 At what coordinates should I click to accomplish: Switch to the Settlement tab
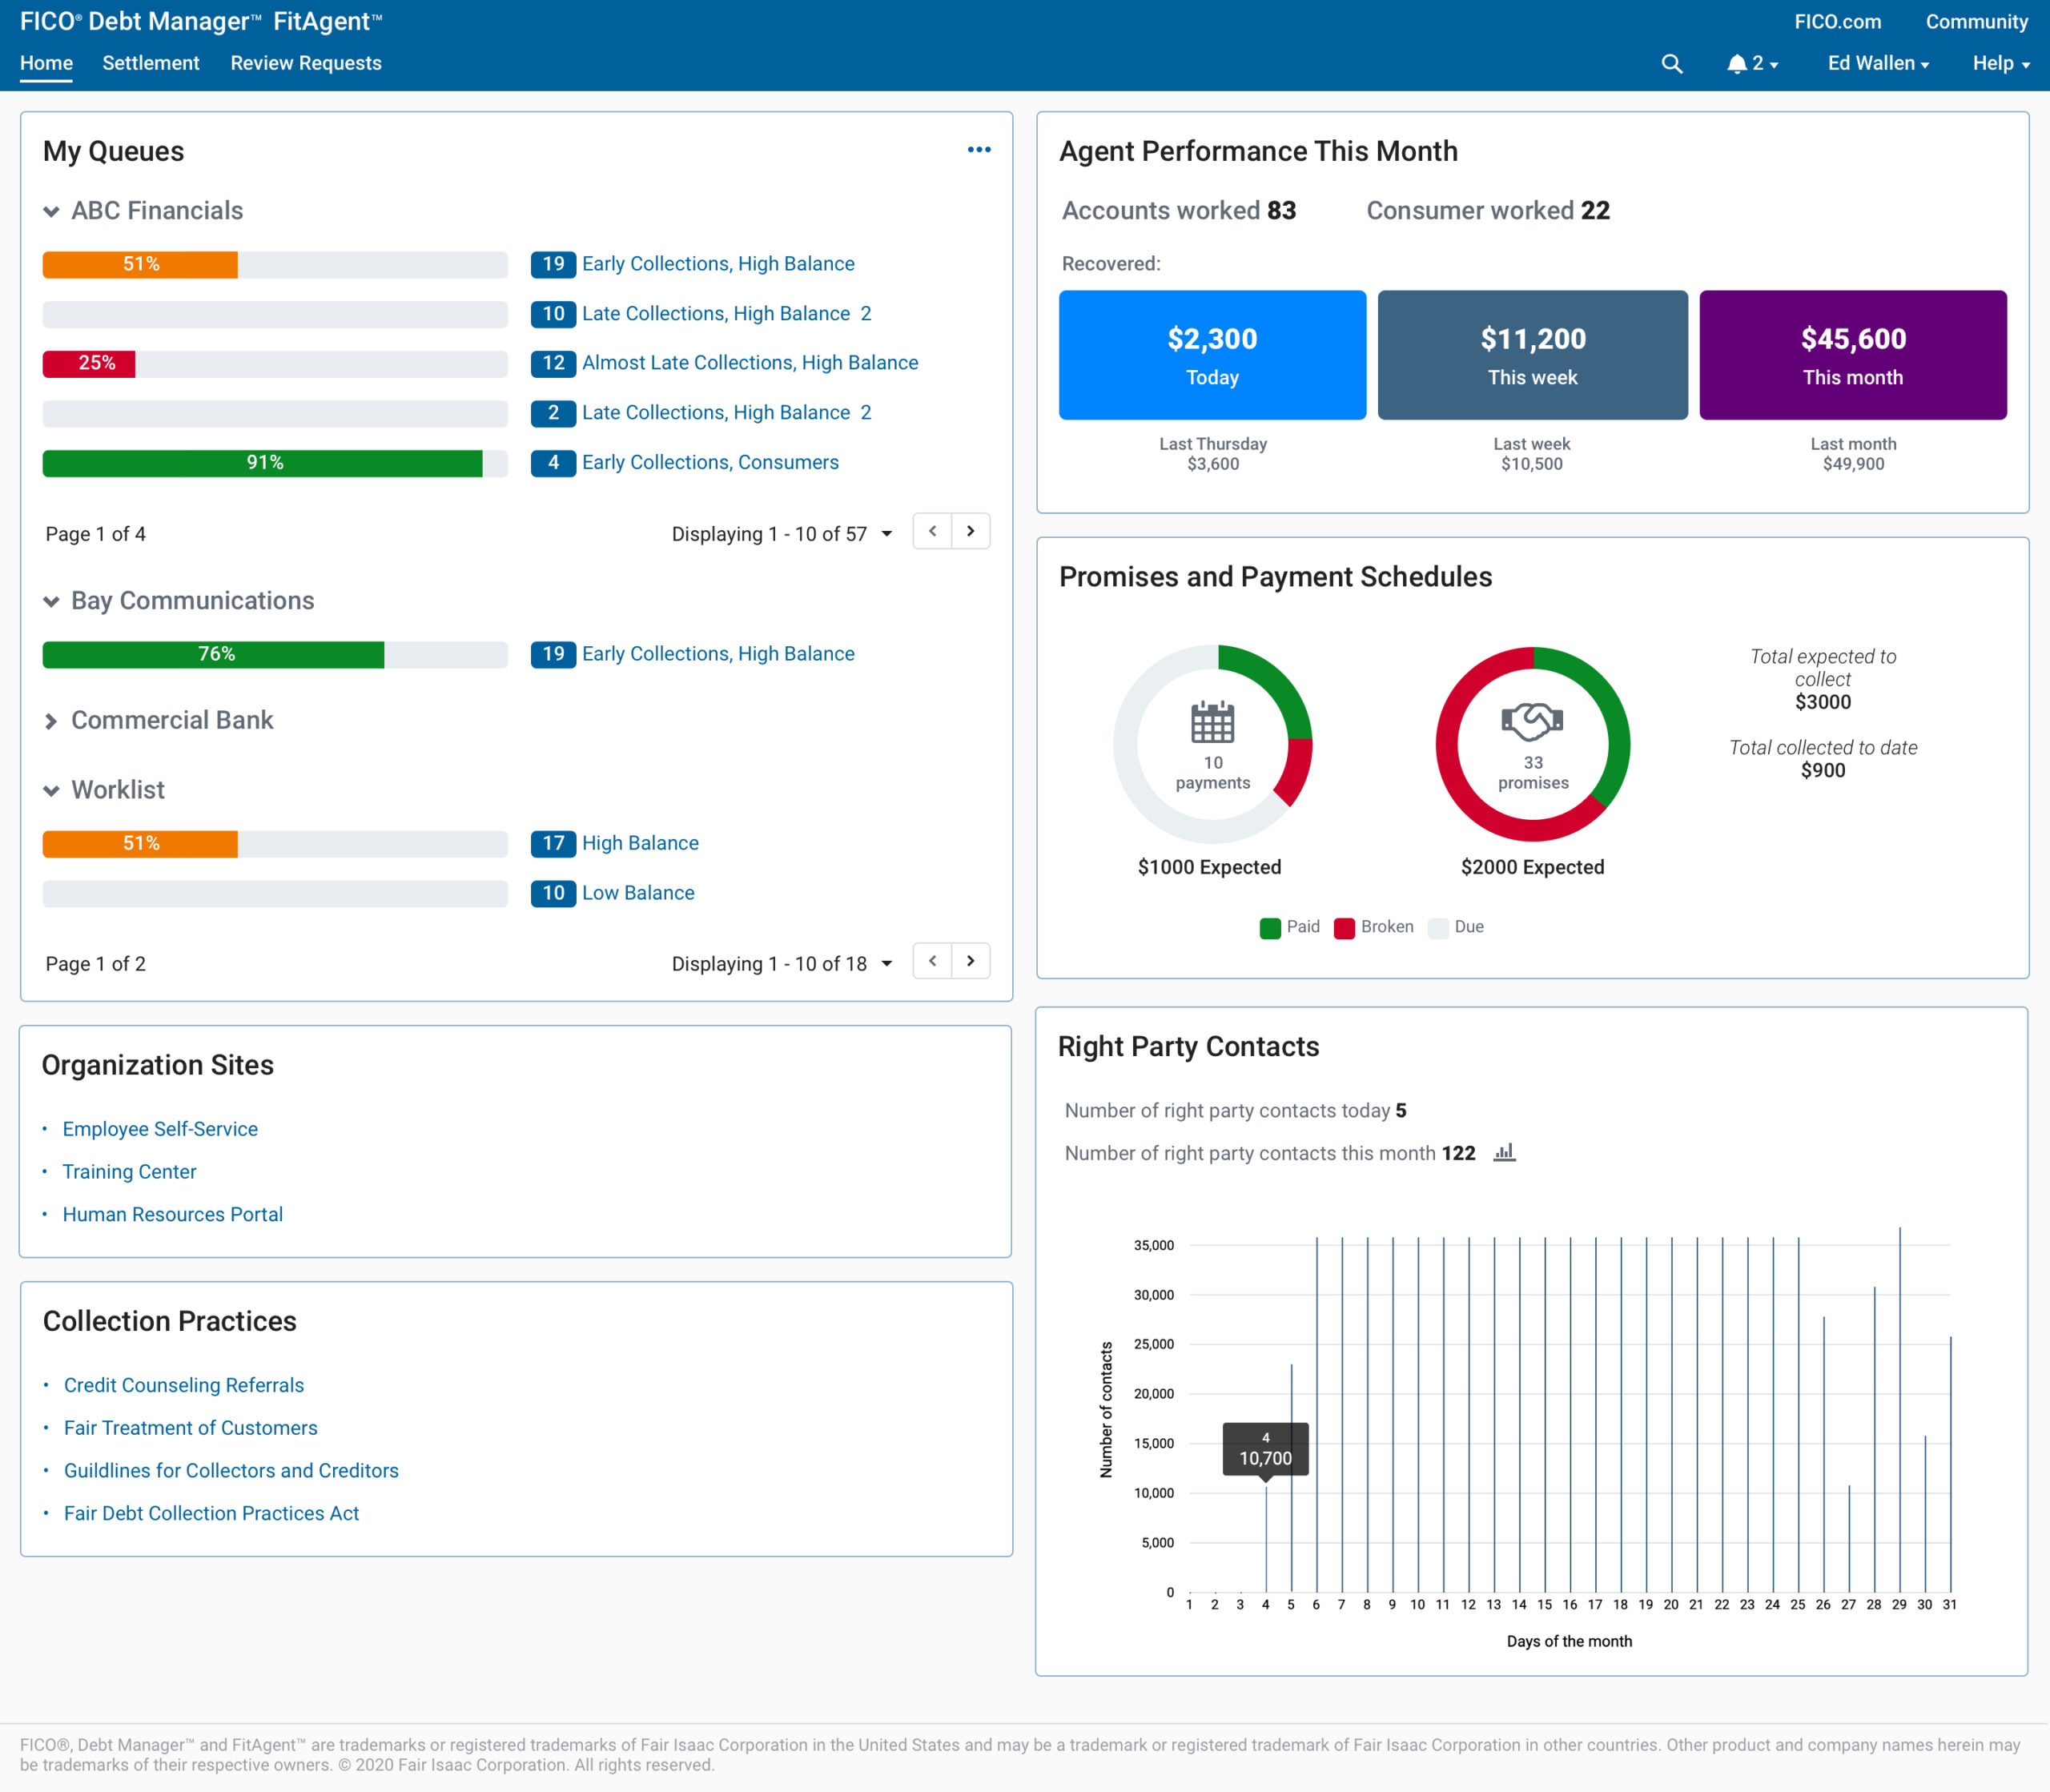(151, 63)
